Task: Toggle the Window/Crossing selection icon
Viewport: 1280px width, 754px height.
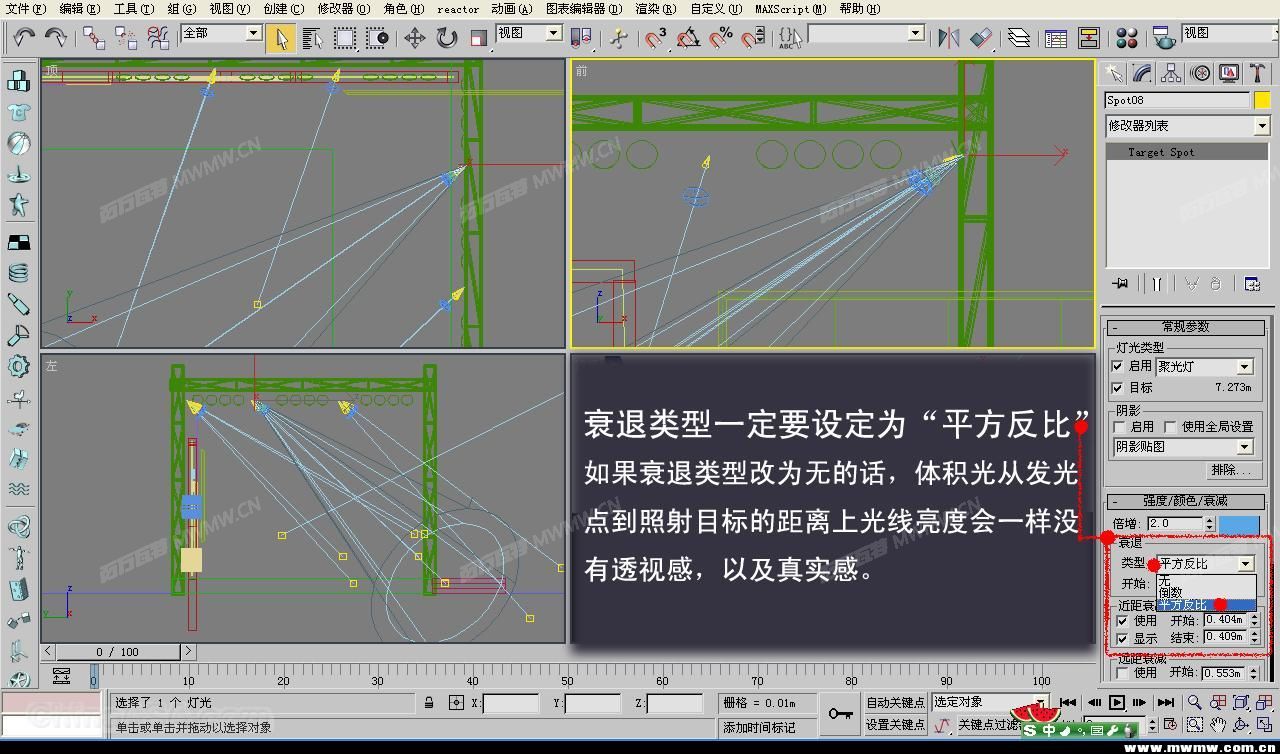Action: tap(377, 38)
